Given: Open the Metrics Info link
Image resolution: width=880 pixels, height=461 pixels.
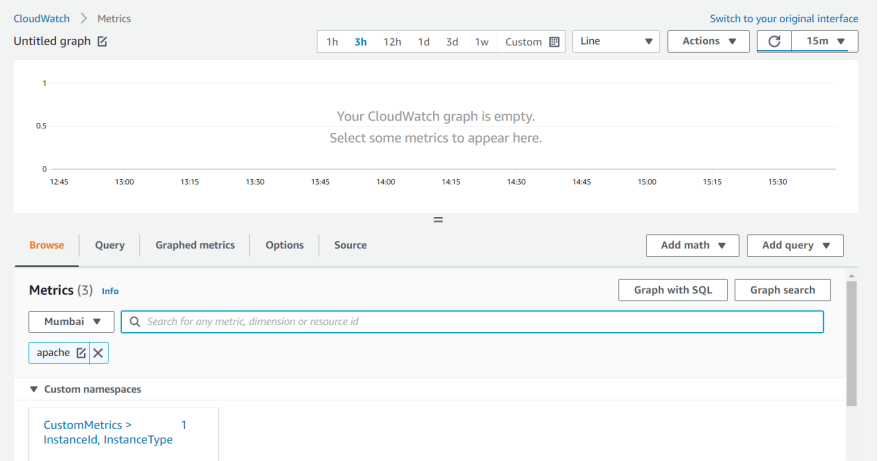Looking at the screenshot, I should (x=110, y=291).
